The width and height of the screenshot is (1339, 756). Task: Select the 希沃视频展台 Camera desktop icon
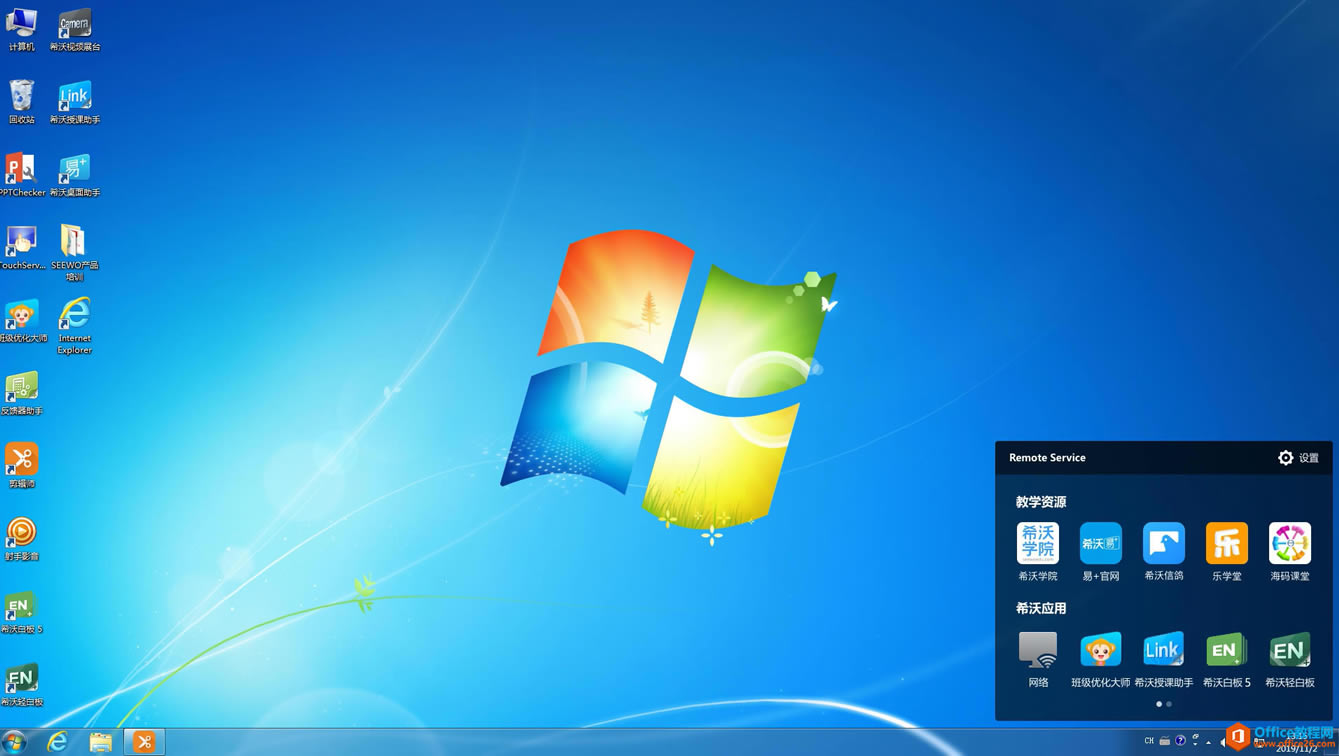click(75, 28)
